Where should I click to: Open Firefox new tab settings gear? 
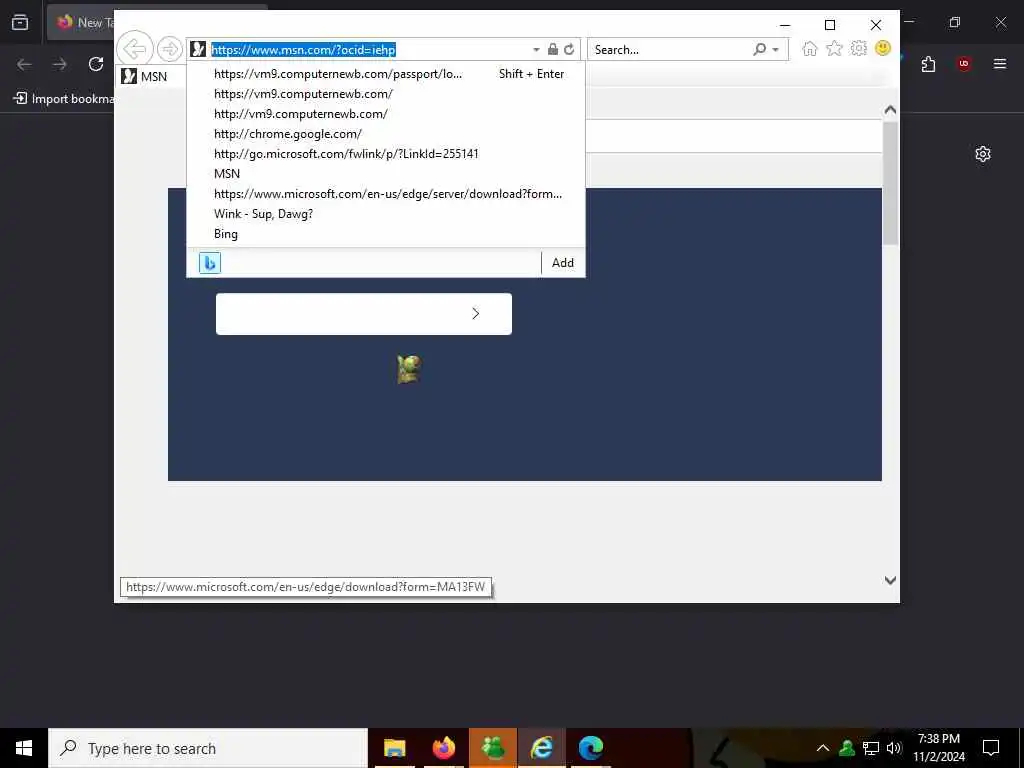(x=983, y=154)
